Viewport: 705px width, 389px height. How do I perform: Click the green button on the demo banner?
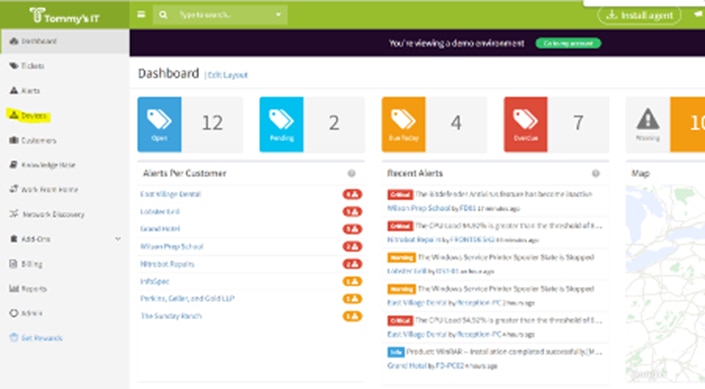point(568,43)
